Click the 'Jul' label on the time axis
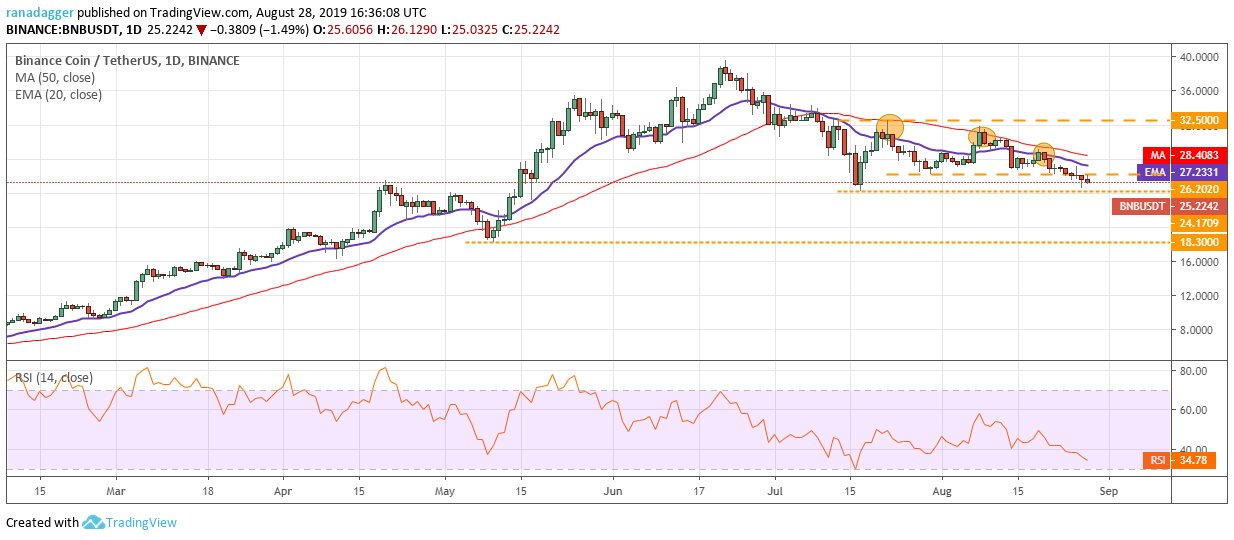The width and height of the screenshot is (1234, 540). click(775, 492)
